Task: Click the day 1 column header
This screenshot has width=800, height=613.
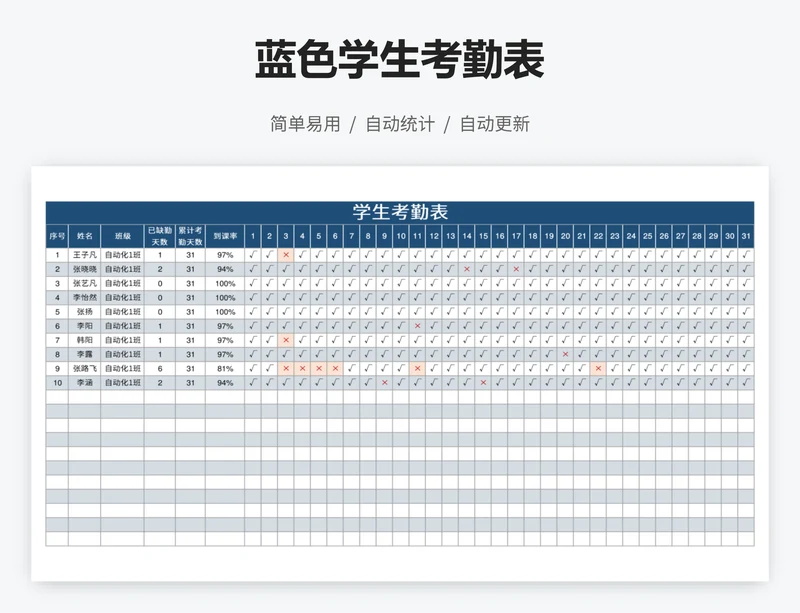Action: [x=253, y=236]
